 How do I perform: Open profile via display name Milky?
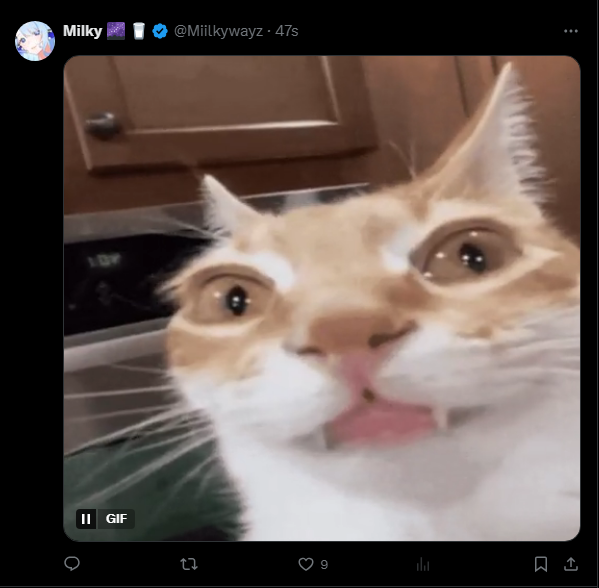coord(82,31)
